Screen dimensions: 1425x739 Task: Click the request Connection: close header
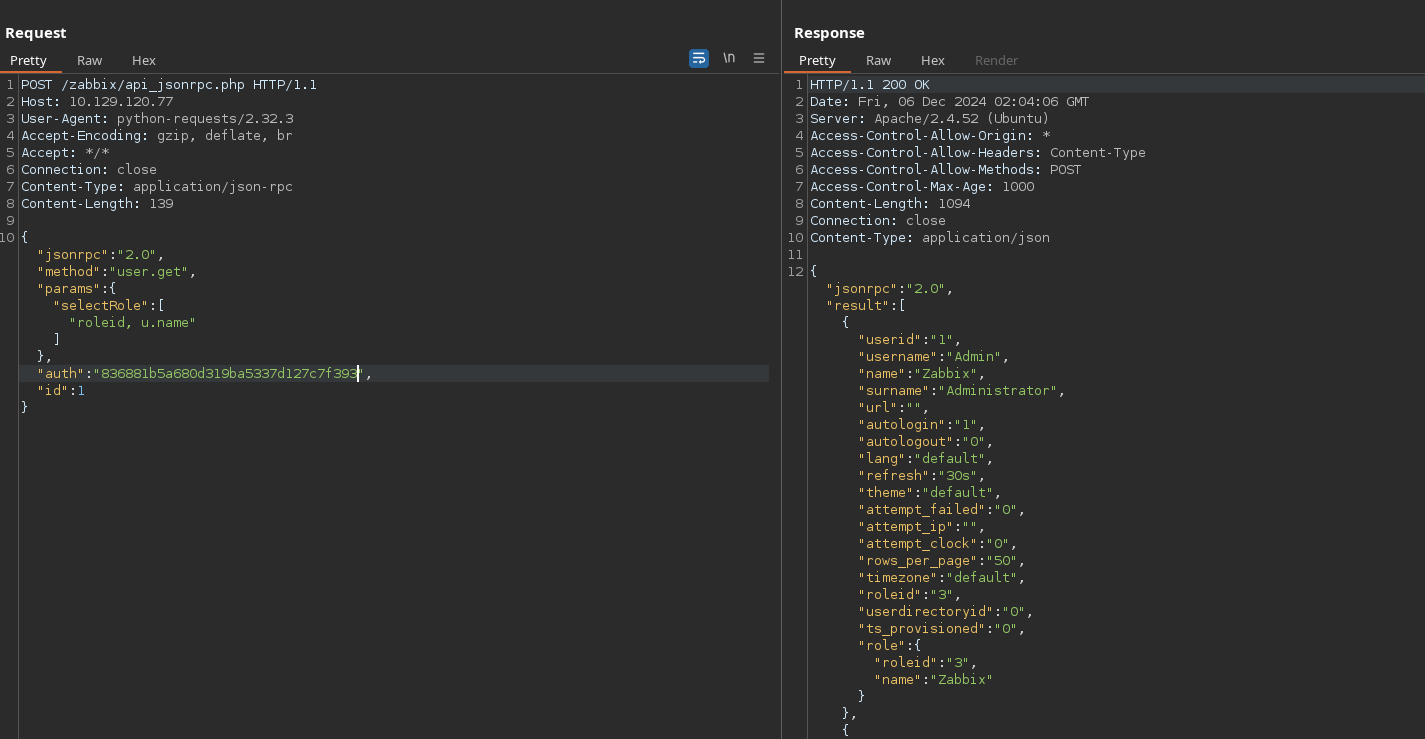[x=89, y=169]
